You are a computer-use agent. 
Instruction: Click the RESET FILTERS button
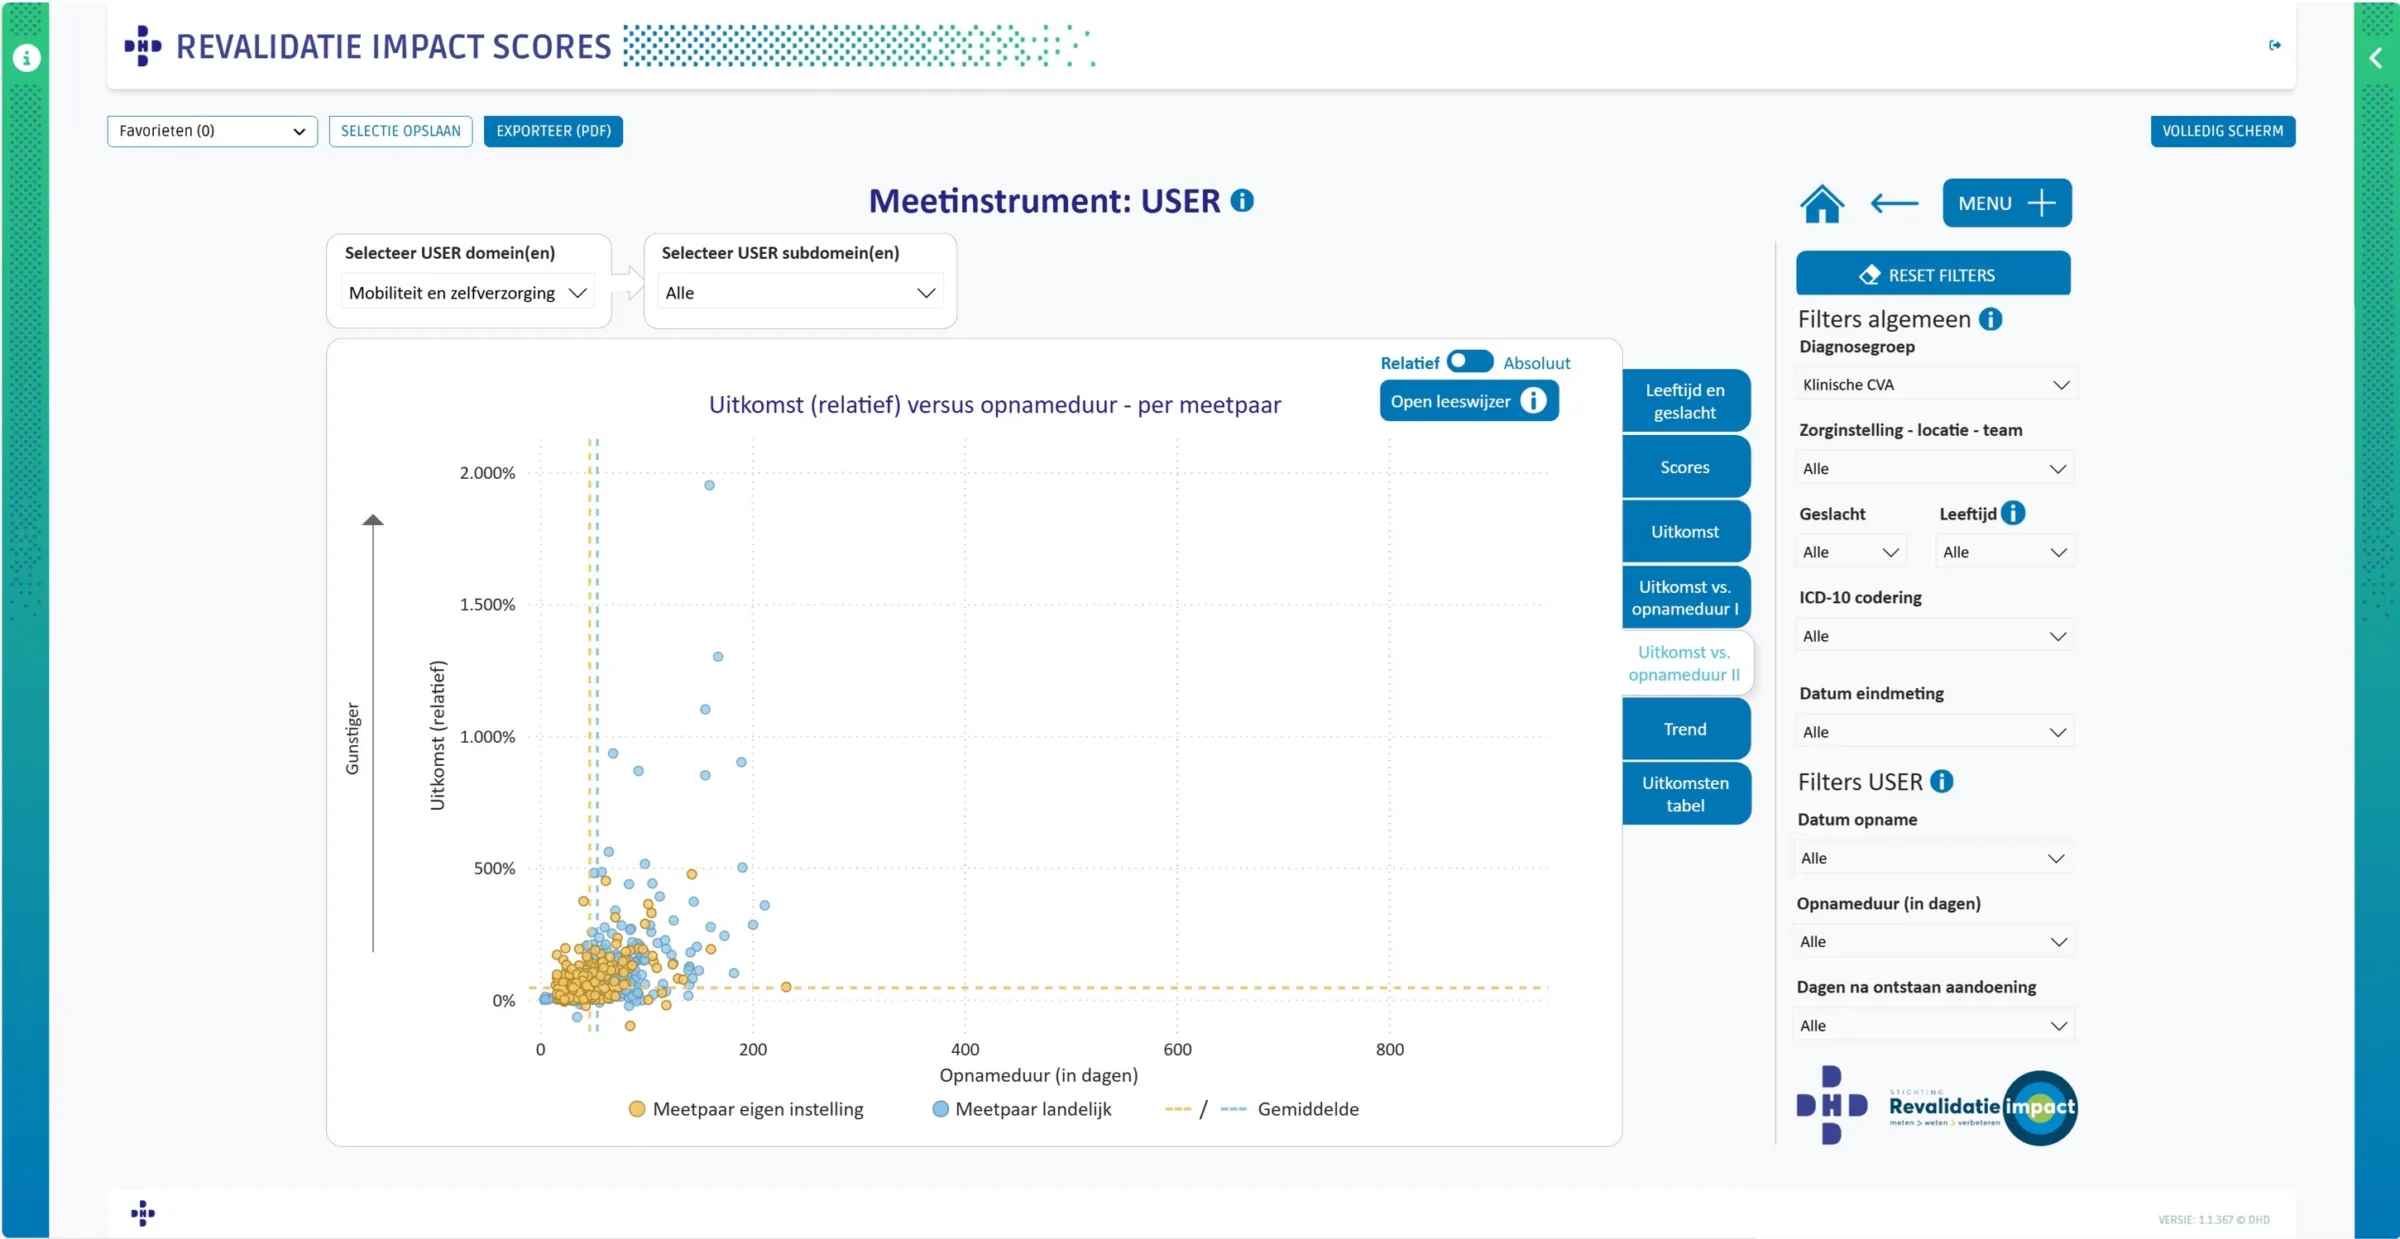1932,275
